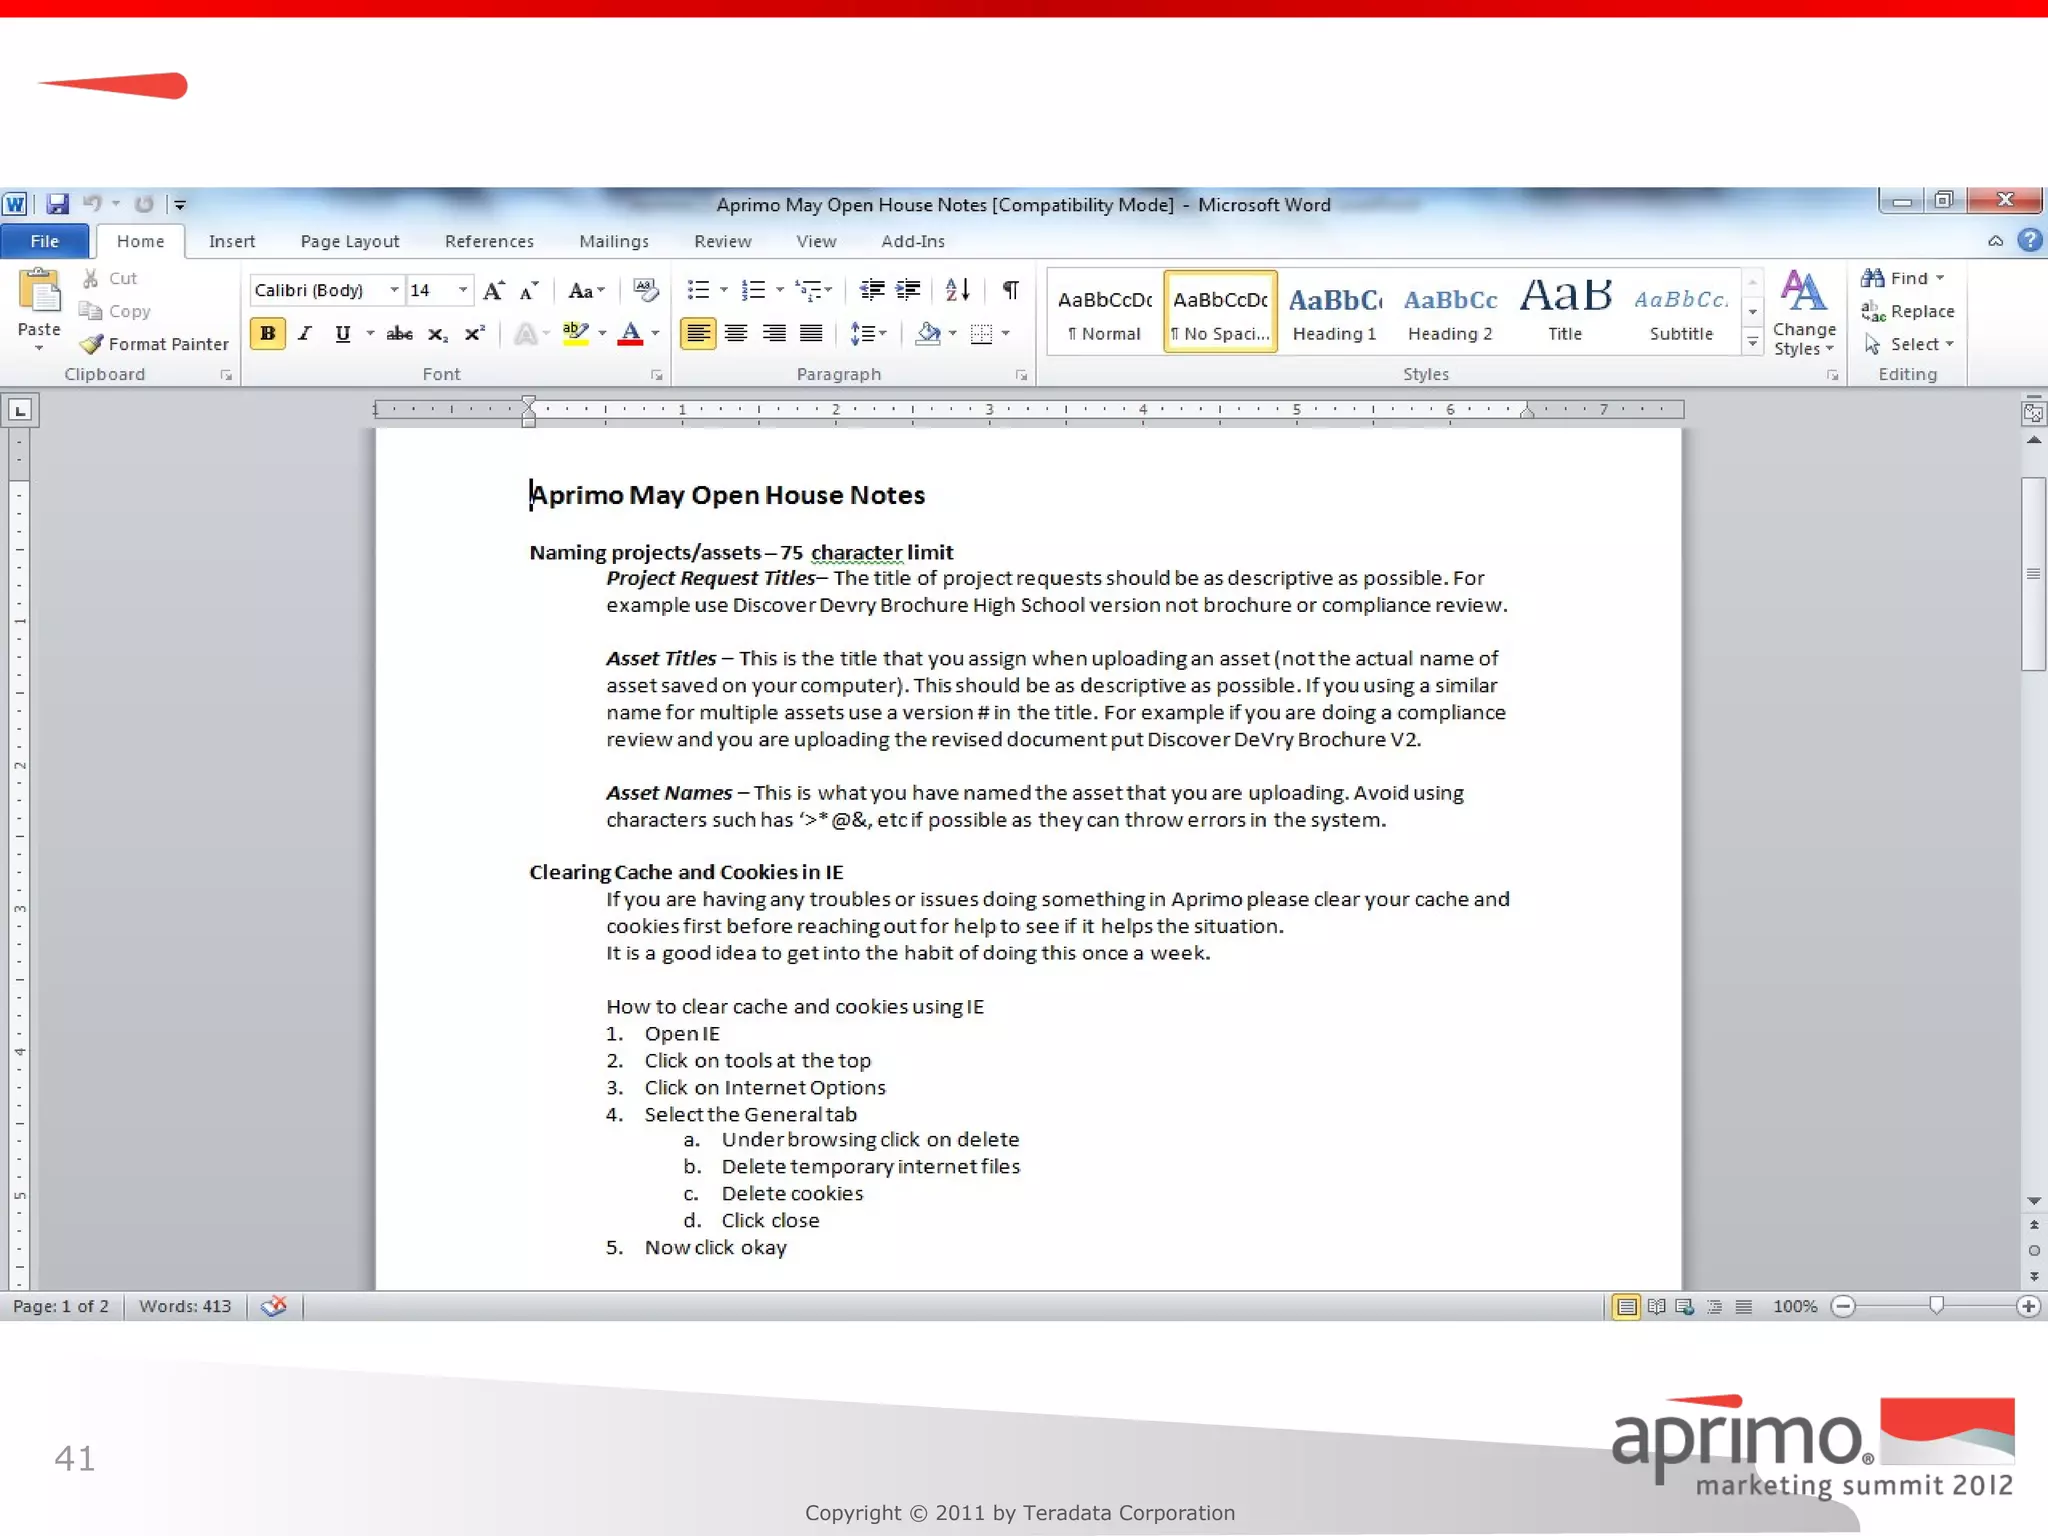Click the Increase Indent icon

pos(908,290)
